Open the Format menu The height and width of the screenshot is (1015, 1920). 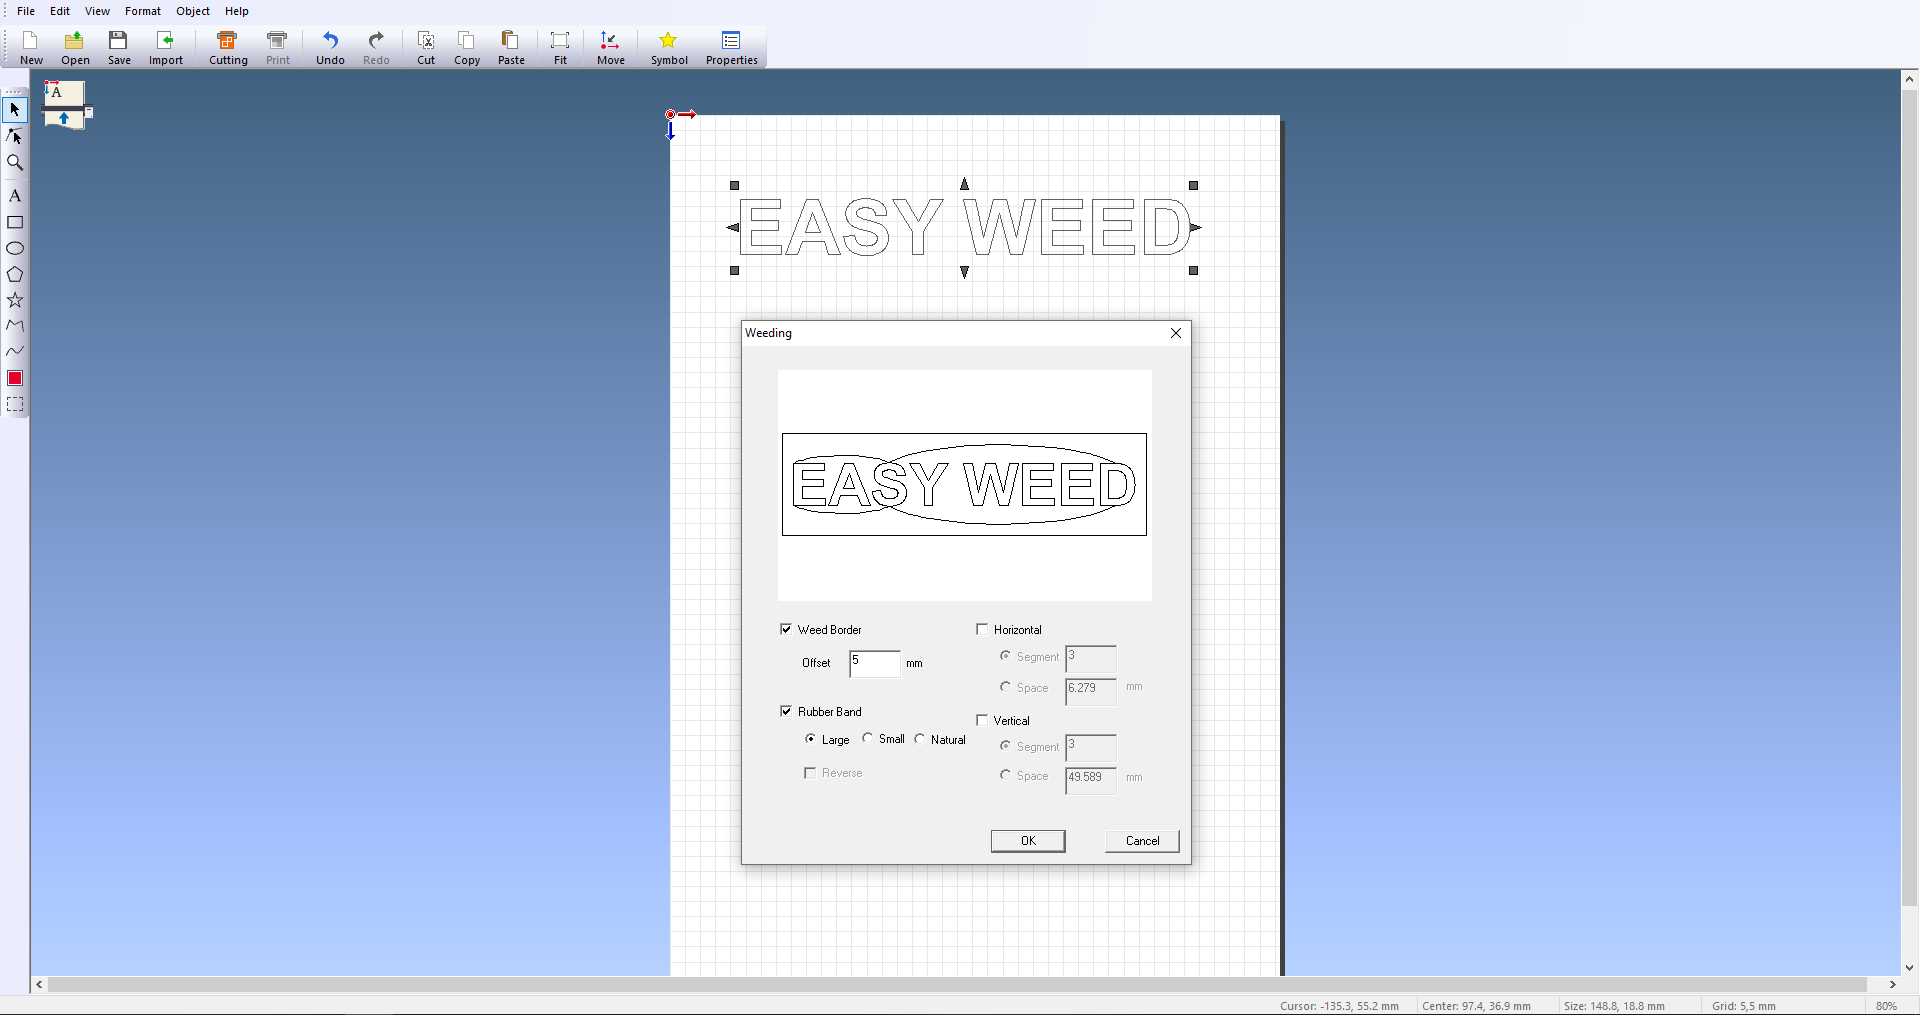click(143, 11)
